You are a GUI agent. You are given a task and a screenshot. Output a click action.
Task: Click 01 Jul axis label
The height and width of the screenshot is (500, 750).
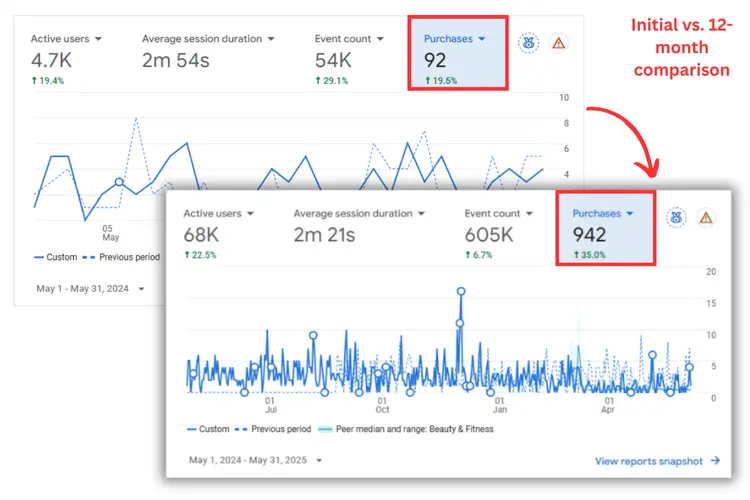(x=270, y=405)
